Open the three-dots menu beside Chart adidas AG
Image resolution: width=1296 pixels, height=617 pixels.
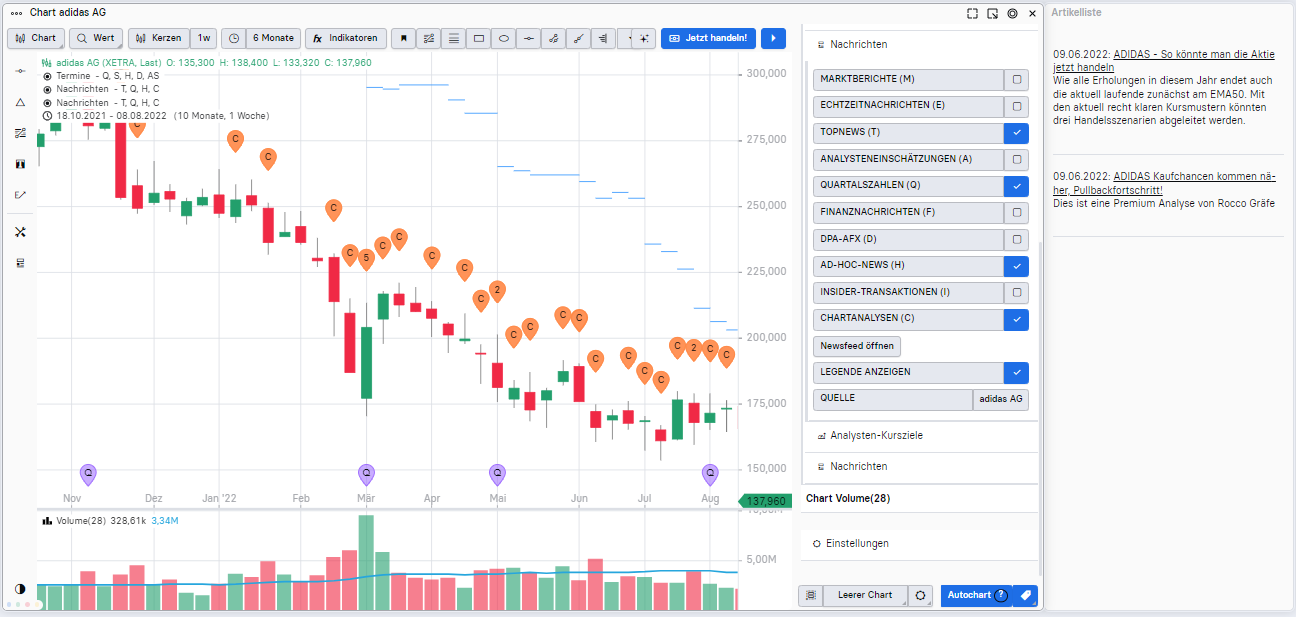pos(16,13)
